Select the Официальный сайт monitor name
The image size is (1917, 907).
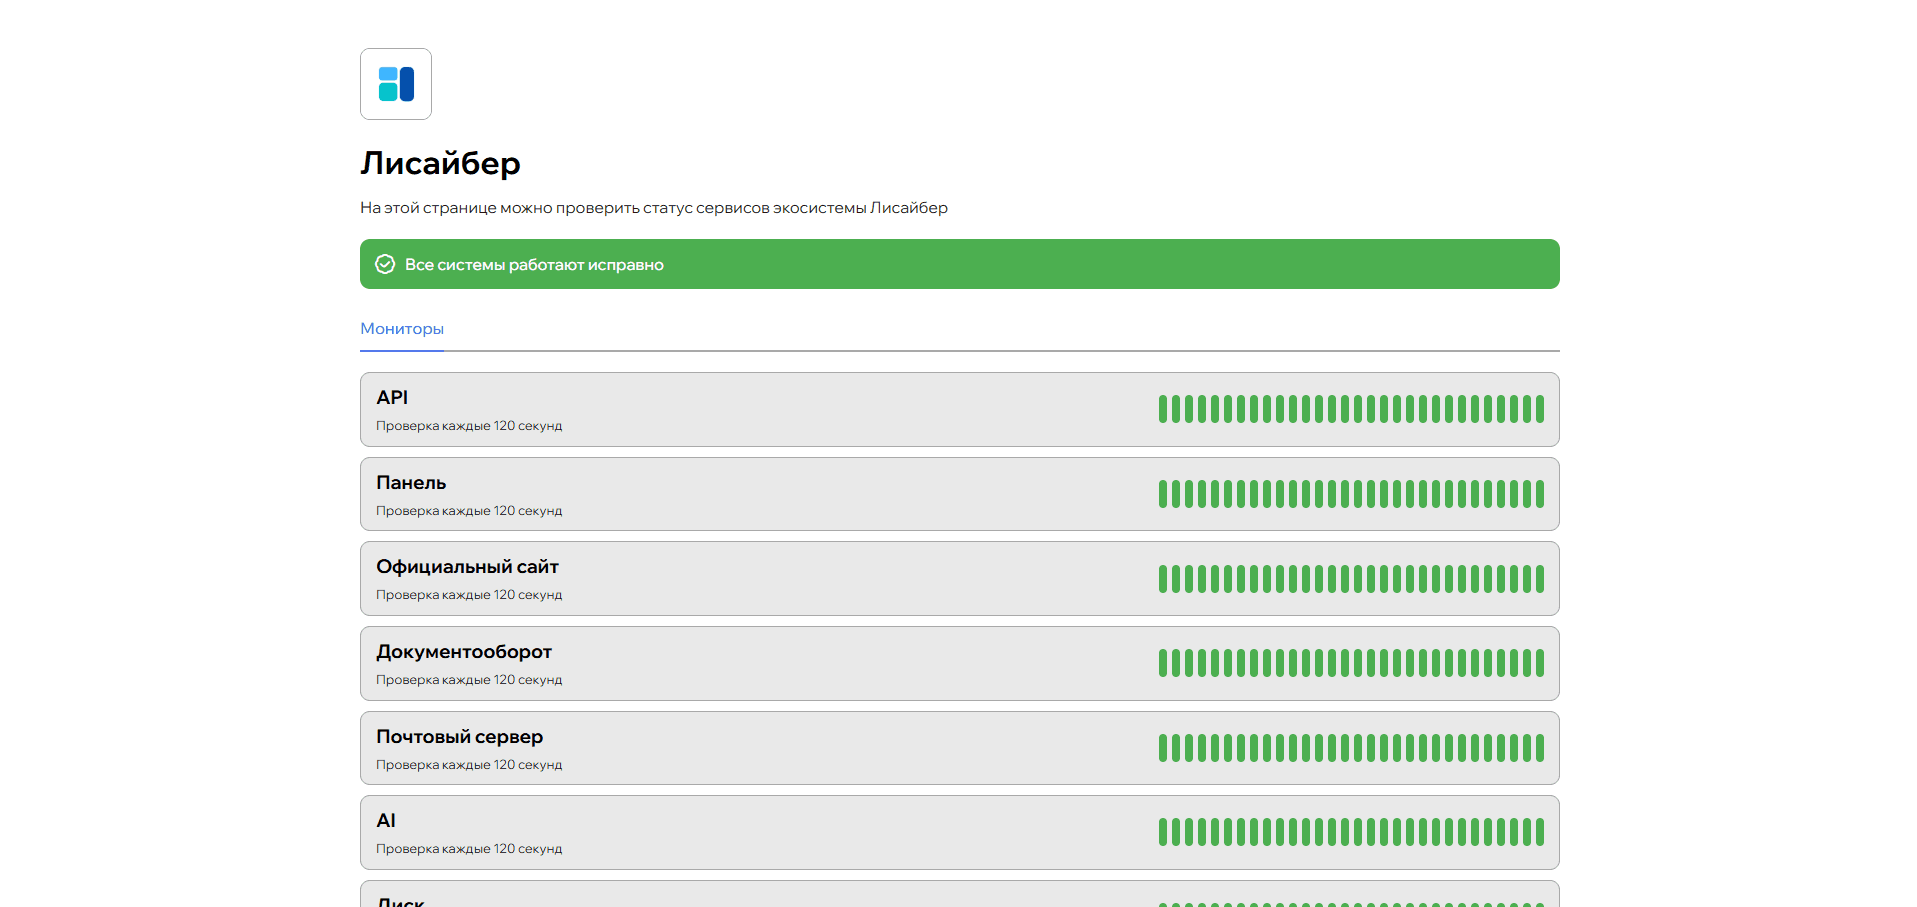click(467, 567)
